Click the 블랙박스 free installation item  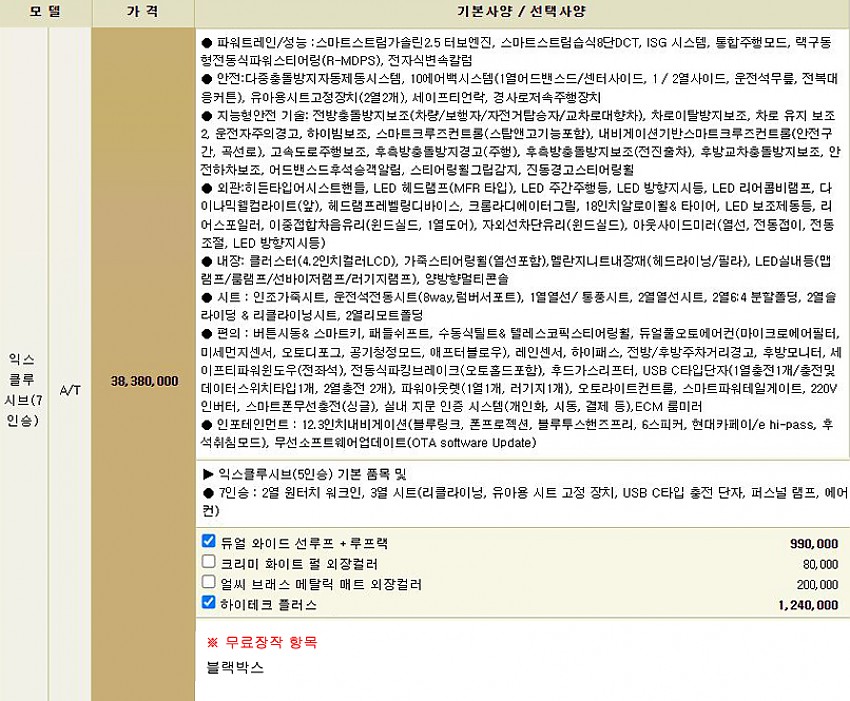235,666
